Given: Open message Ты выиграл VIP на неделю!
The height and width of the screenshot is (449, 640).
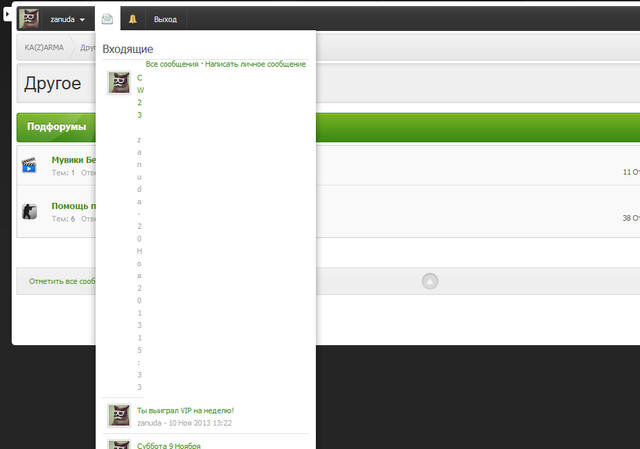Looking at the screenshot, I should [185, 410].
